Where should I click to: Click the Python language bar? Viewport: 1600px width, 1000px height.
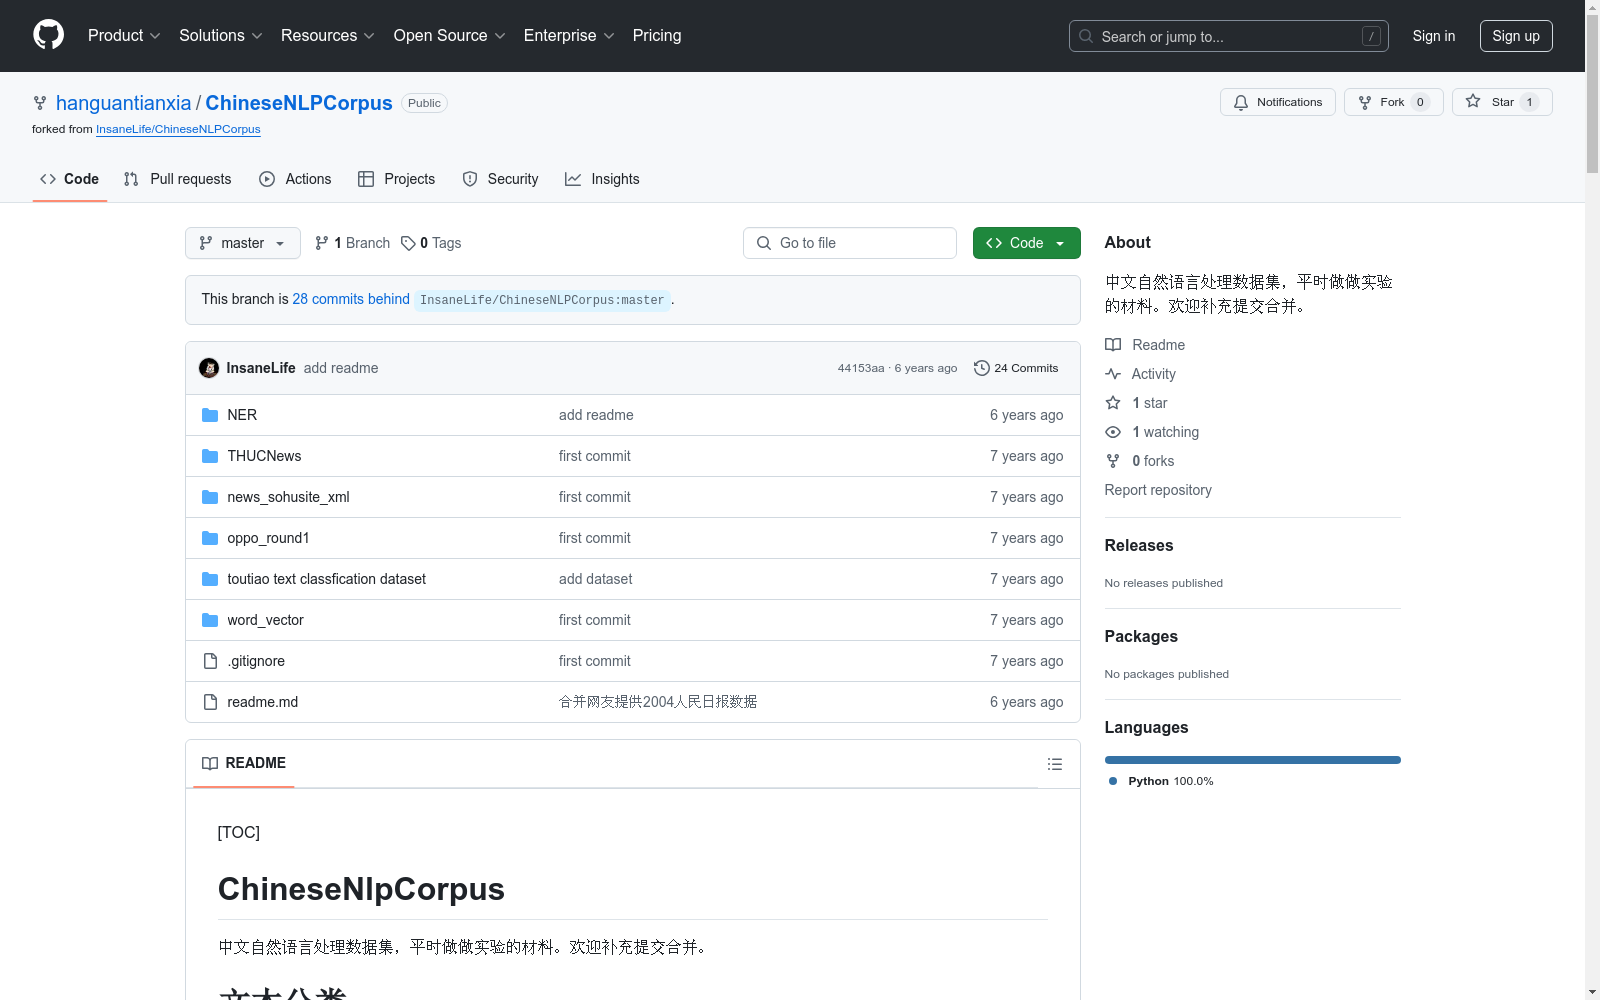[1252, 760]
